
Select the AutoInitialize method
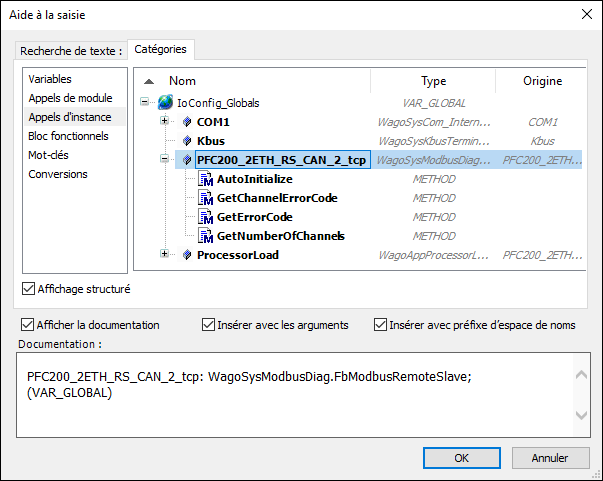[255, 179]
